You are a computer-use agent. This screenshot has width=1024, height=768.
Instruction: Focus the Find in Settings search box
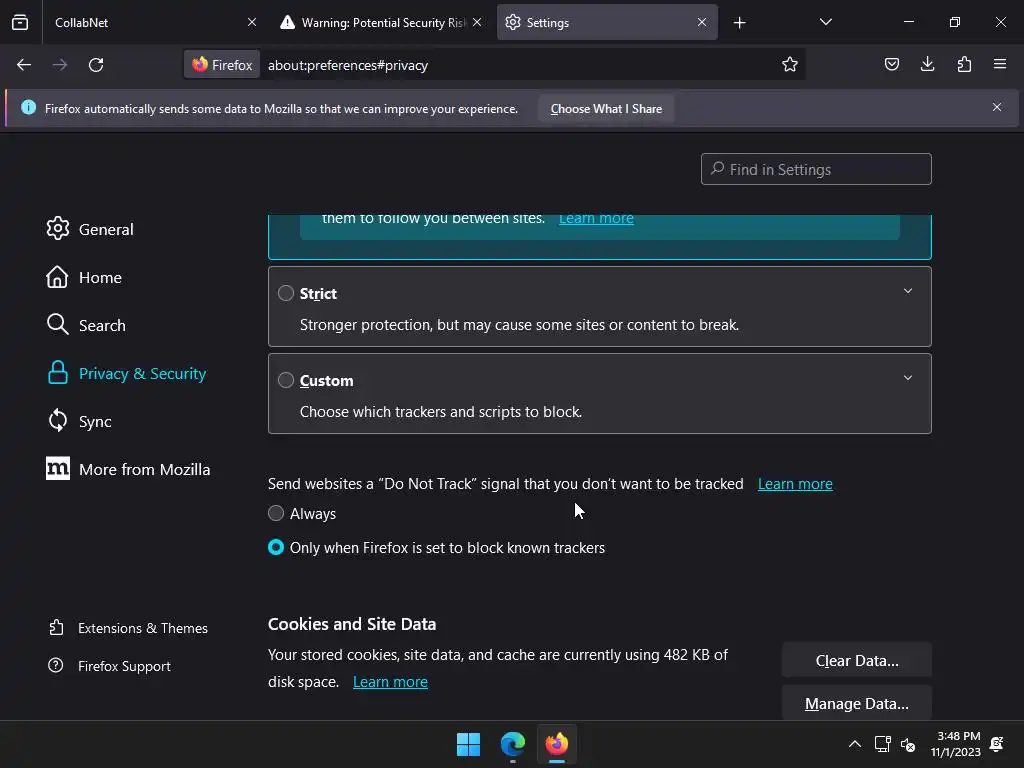coord(816,169)
